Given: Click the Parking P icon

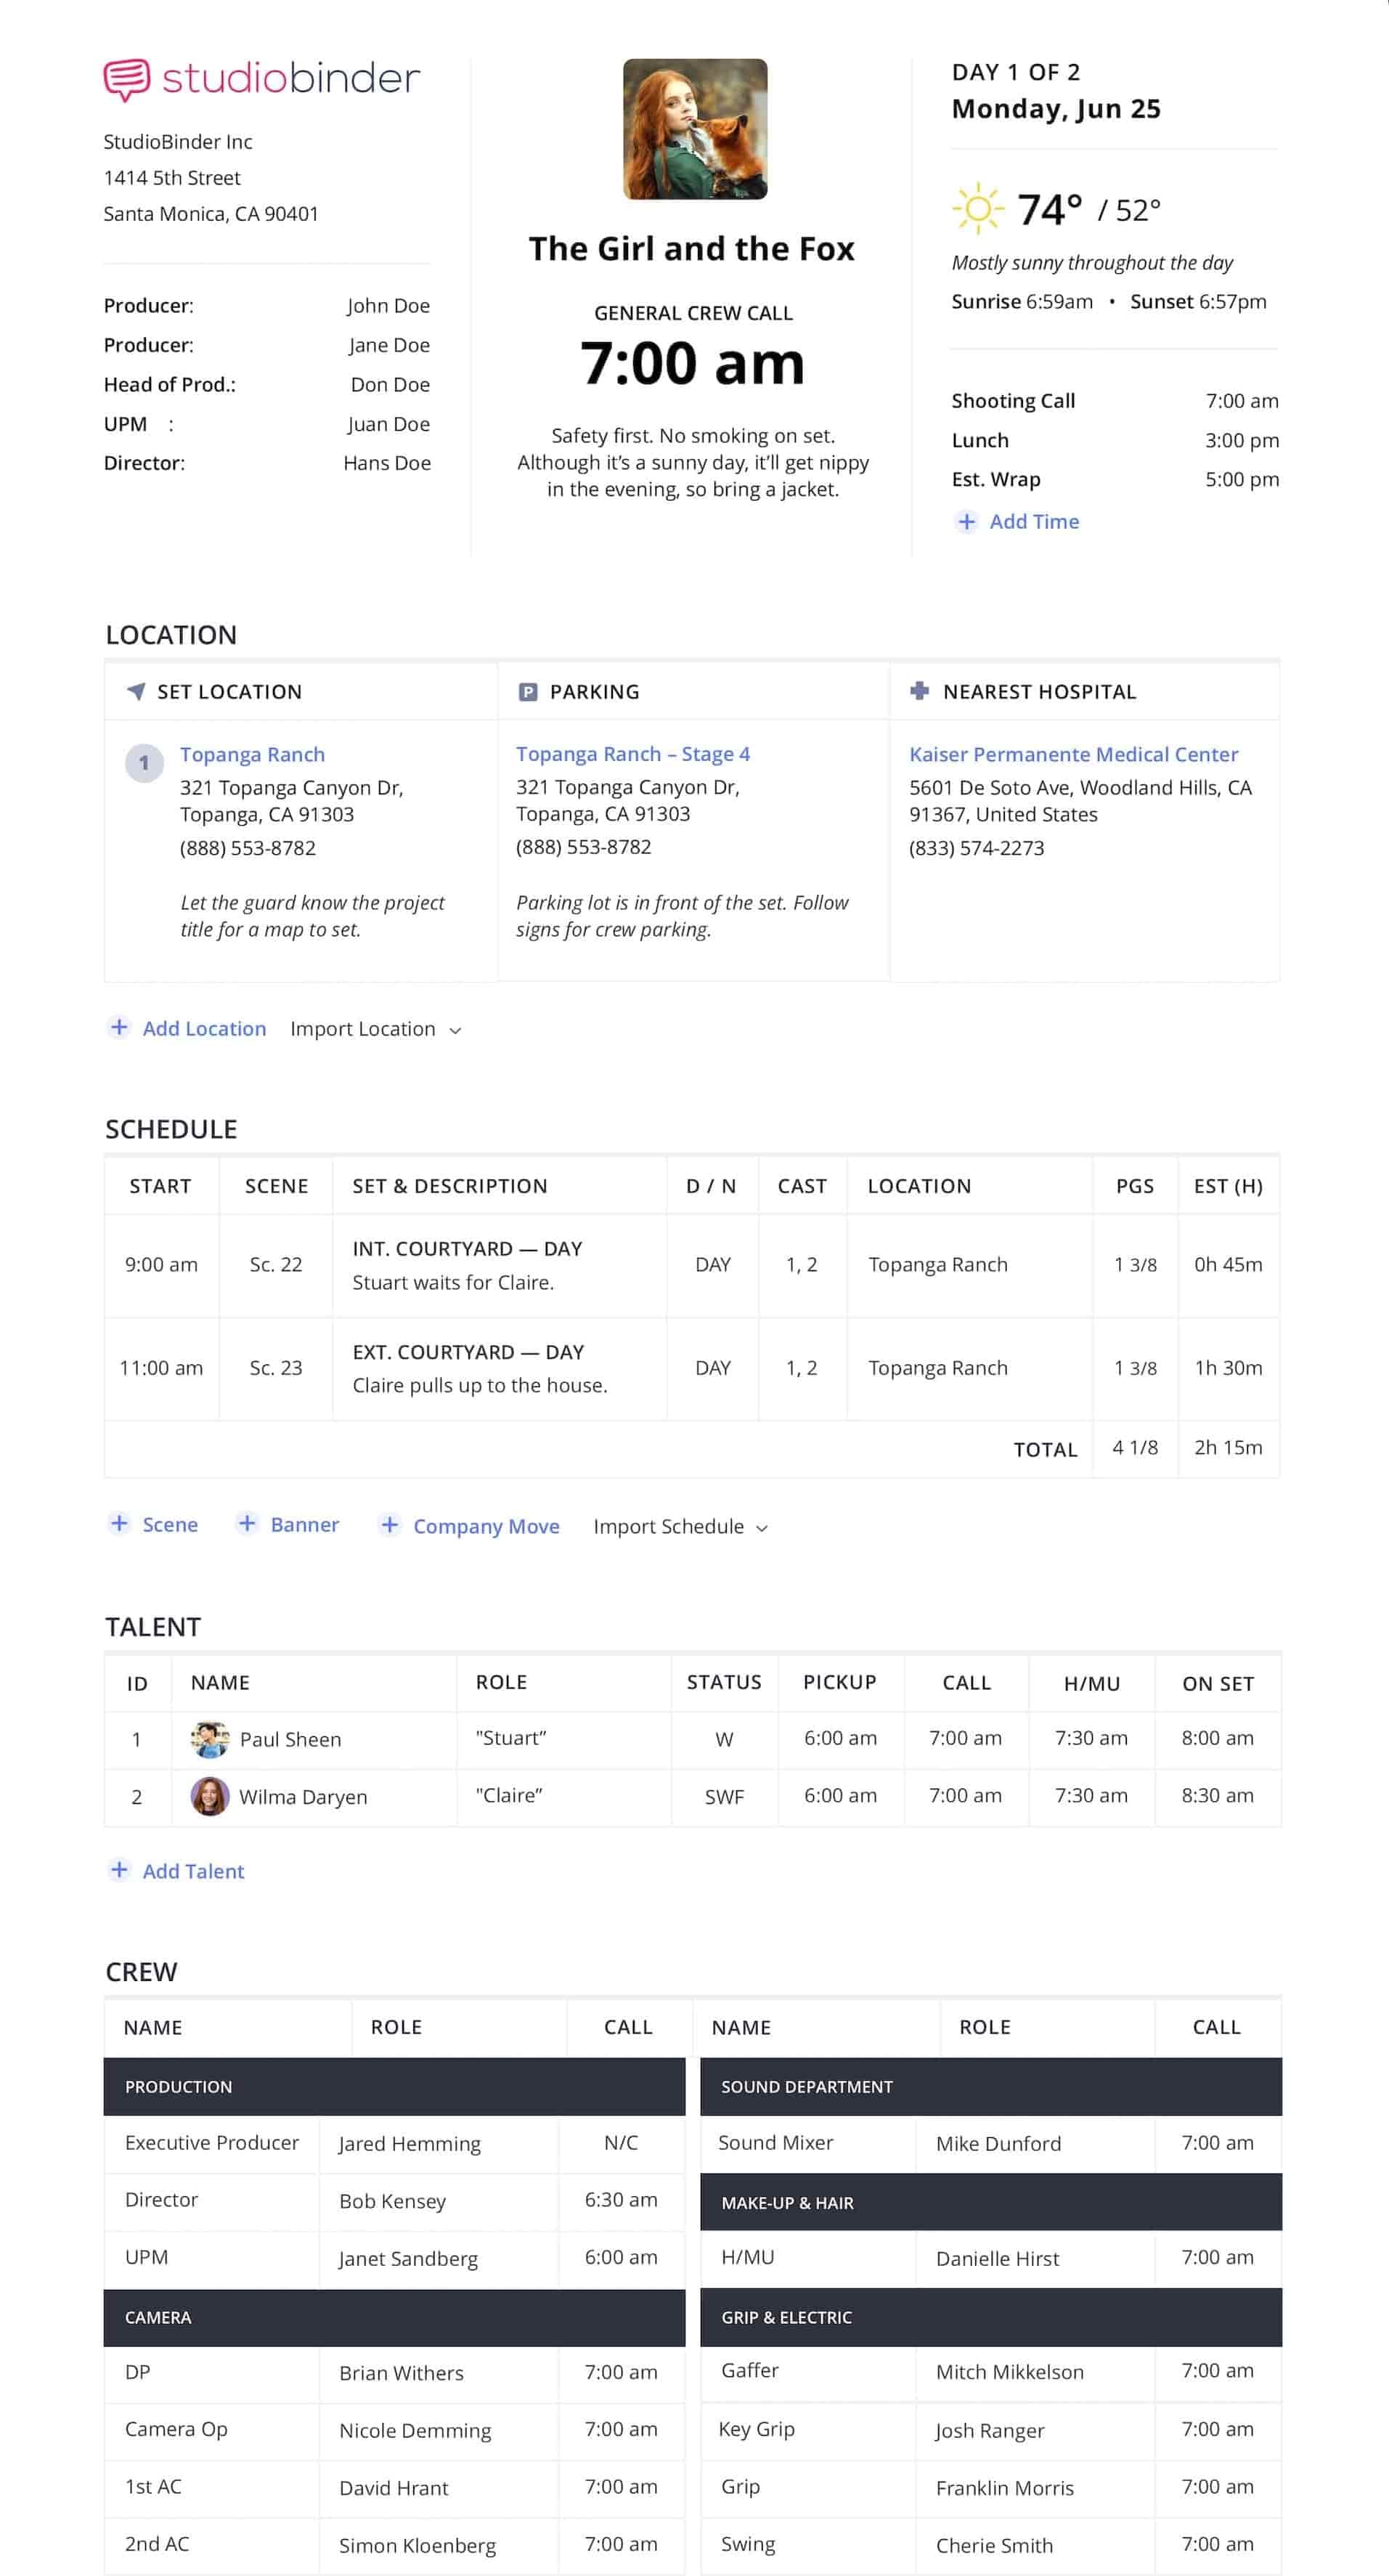Looking at the screenshot, I should (x=528, y=692).
